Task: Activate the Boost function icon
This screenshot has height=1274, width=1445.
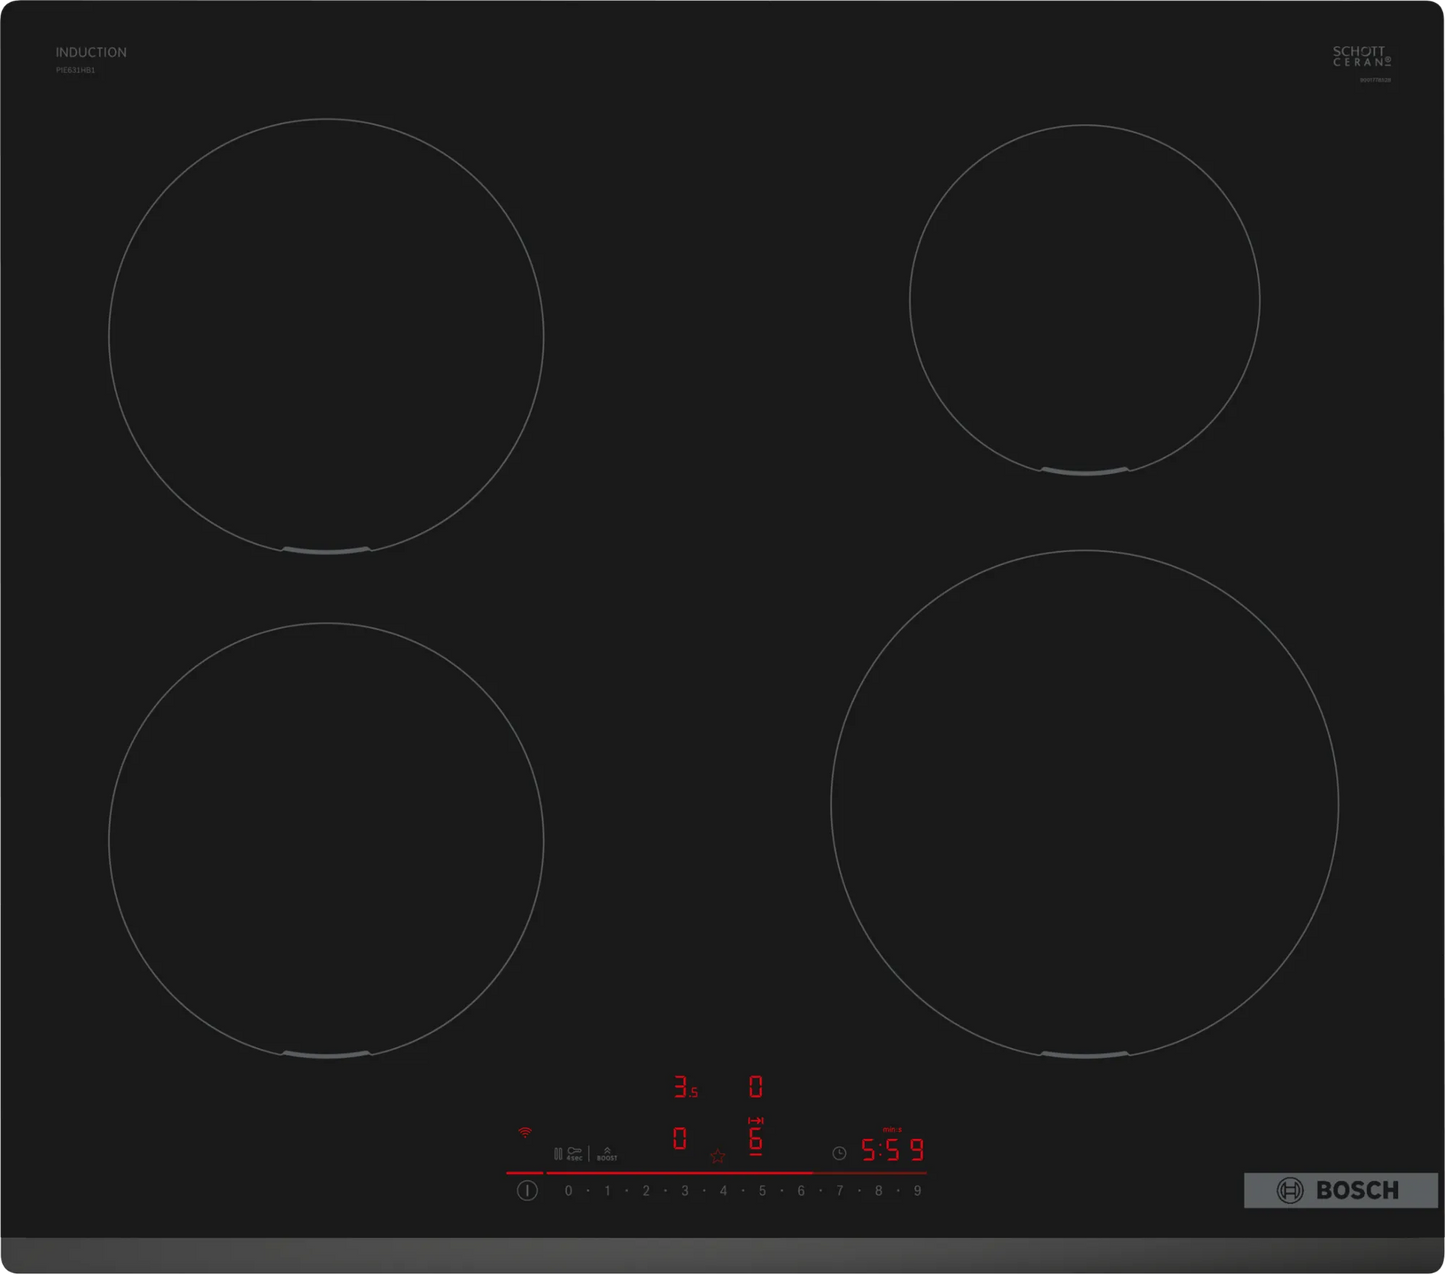Action: click(607, 1152)
